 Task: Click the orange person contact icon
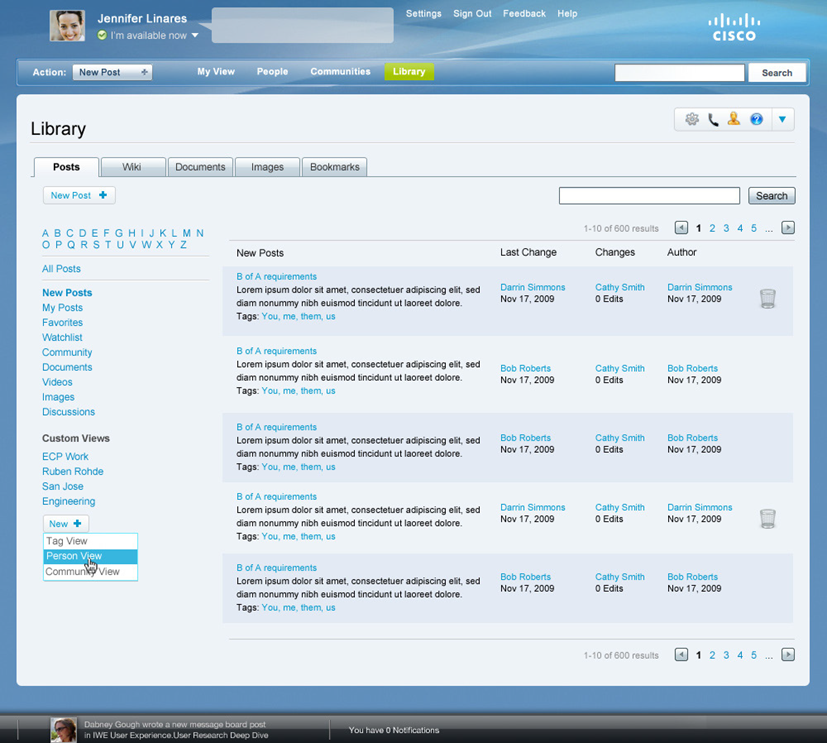(x=734, y=119)
